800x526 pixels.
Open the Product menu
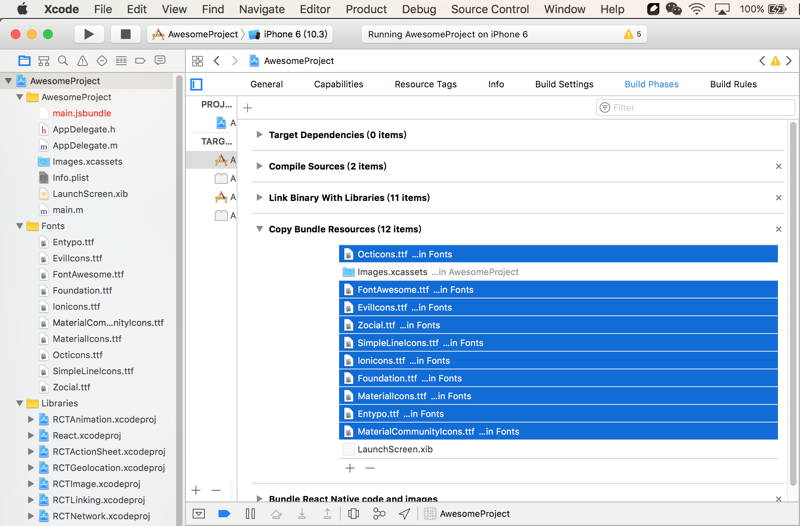click(366, 9)
